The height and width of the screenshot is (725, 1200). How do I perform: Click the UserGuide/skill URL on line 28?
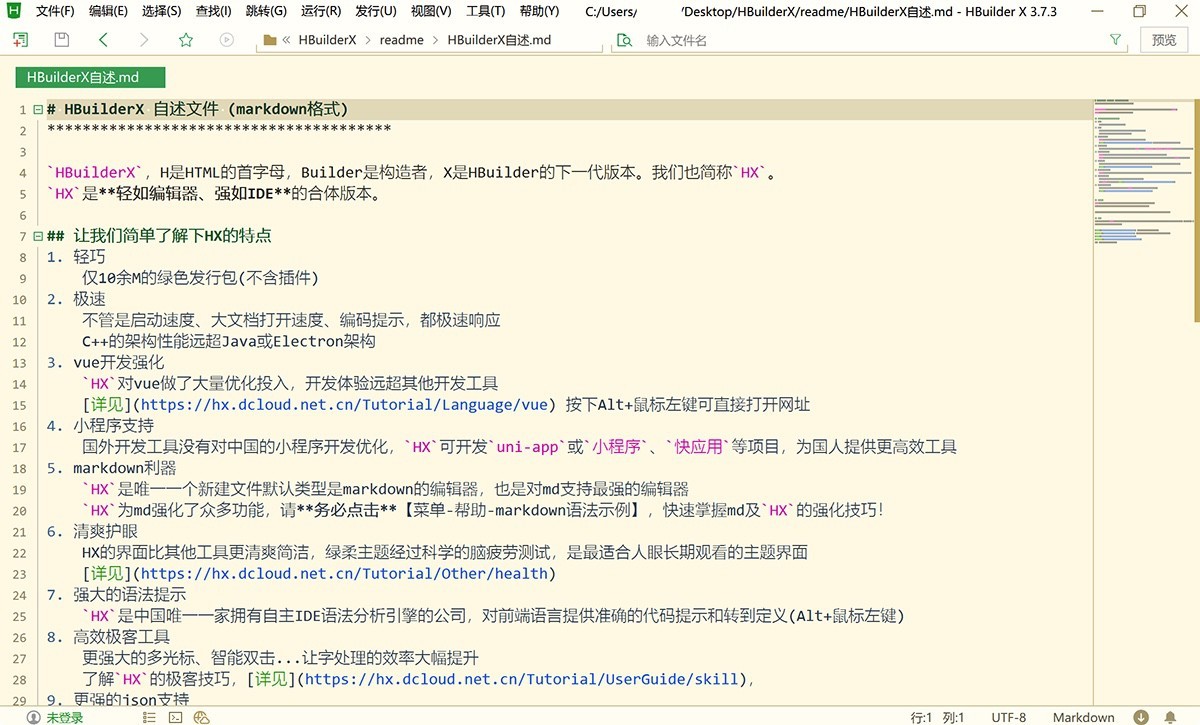(x=523, y=678)
